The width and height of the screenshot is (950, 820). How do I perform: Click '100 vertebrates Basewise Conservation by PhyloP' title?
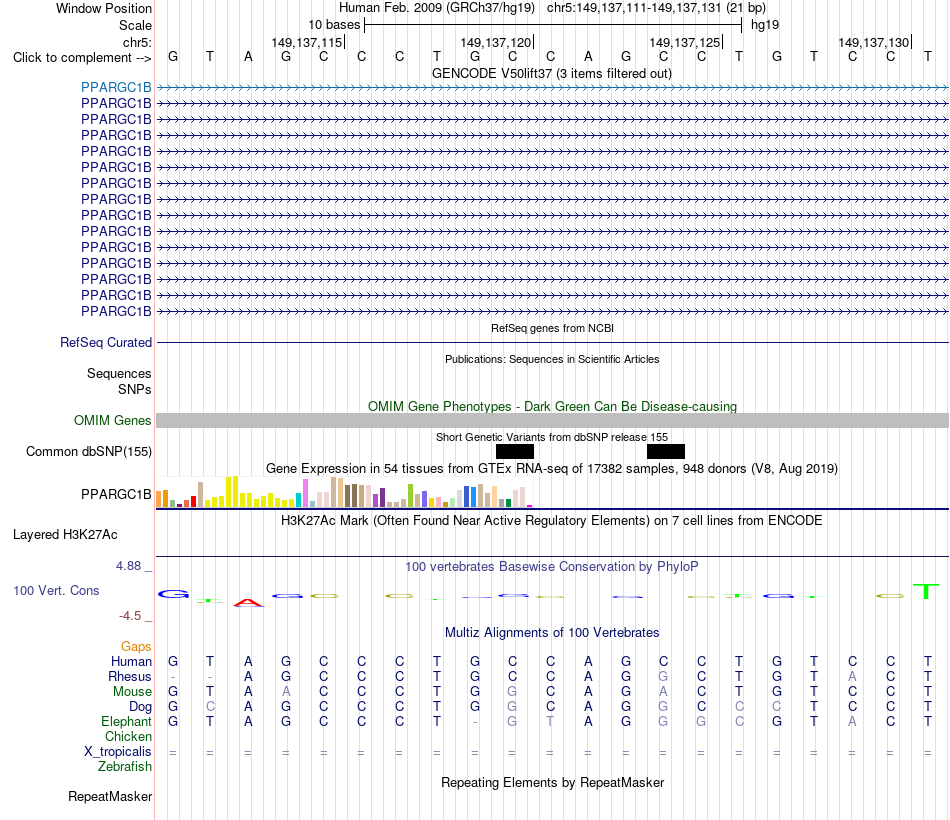point(552,567)
